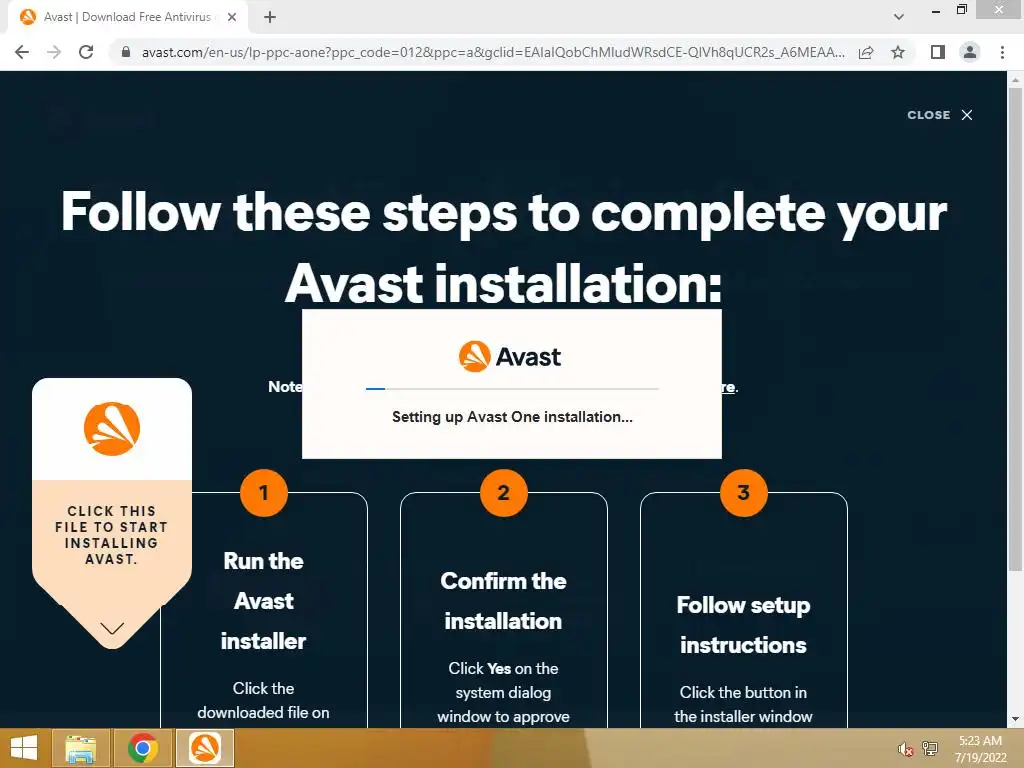Bookmark this page with the star
Image resolution: width=1024 pixels, height=768 pixels.
point(898,52)
